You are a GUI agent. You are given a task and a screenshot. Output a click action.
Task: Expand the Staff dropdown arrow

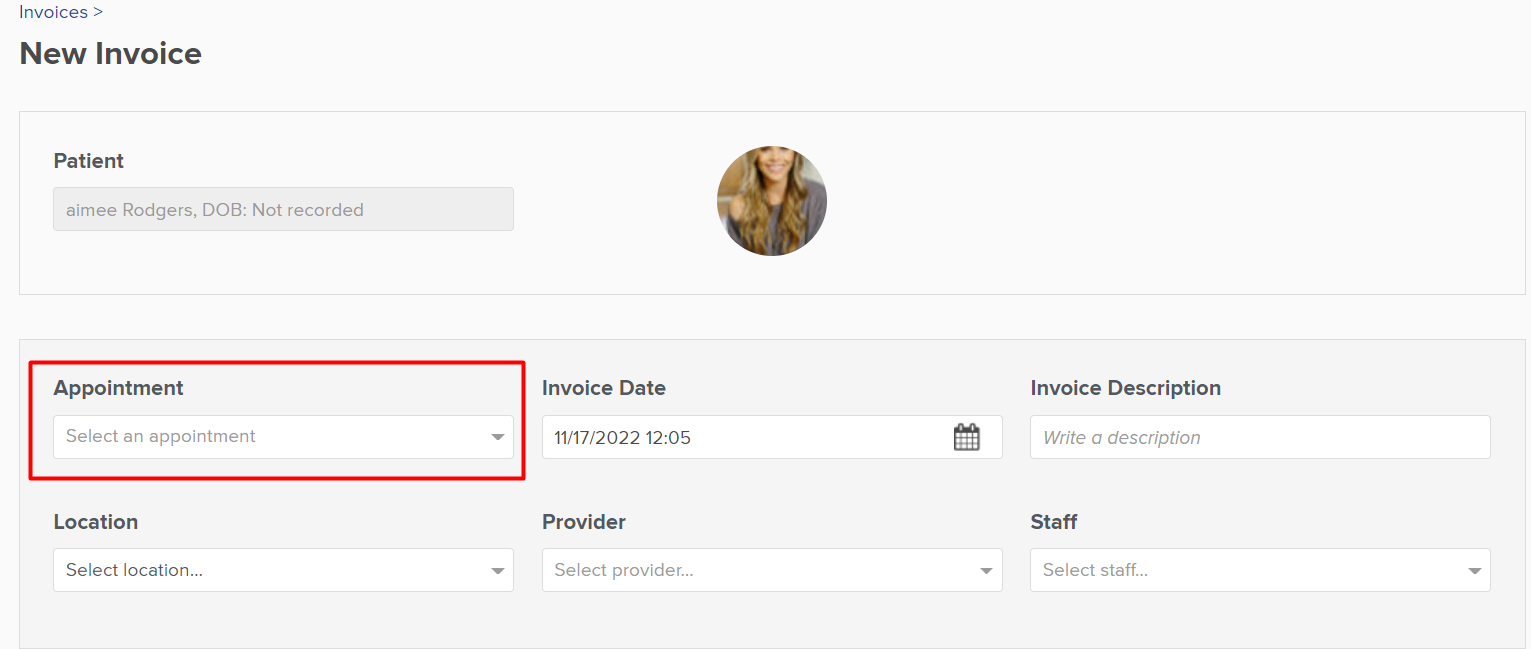point(1474,571)
